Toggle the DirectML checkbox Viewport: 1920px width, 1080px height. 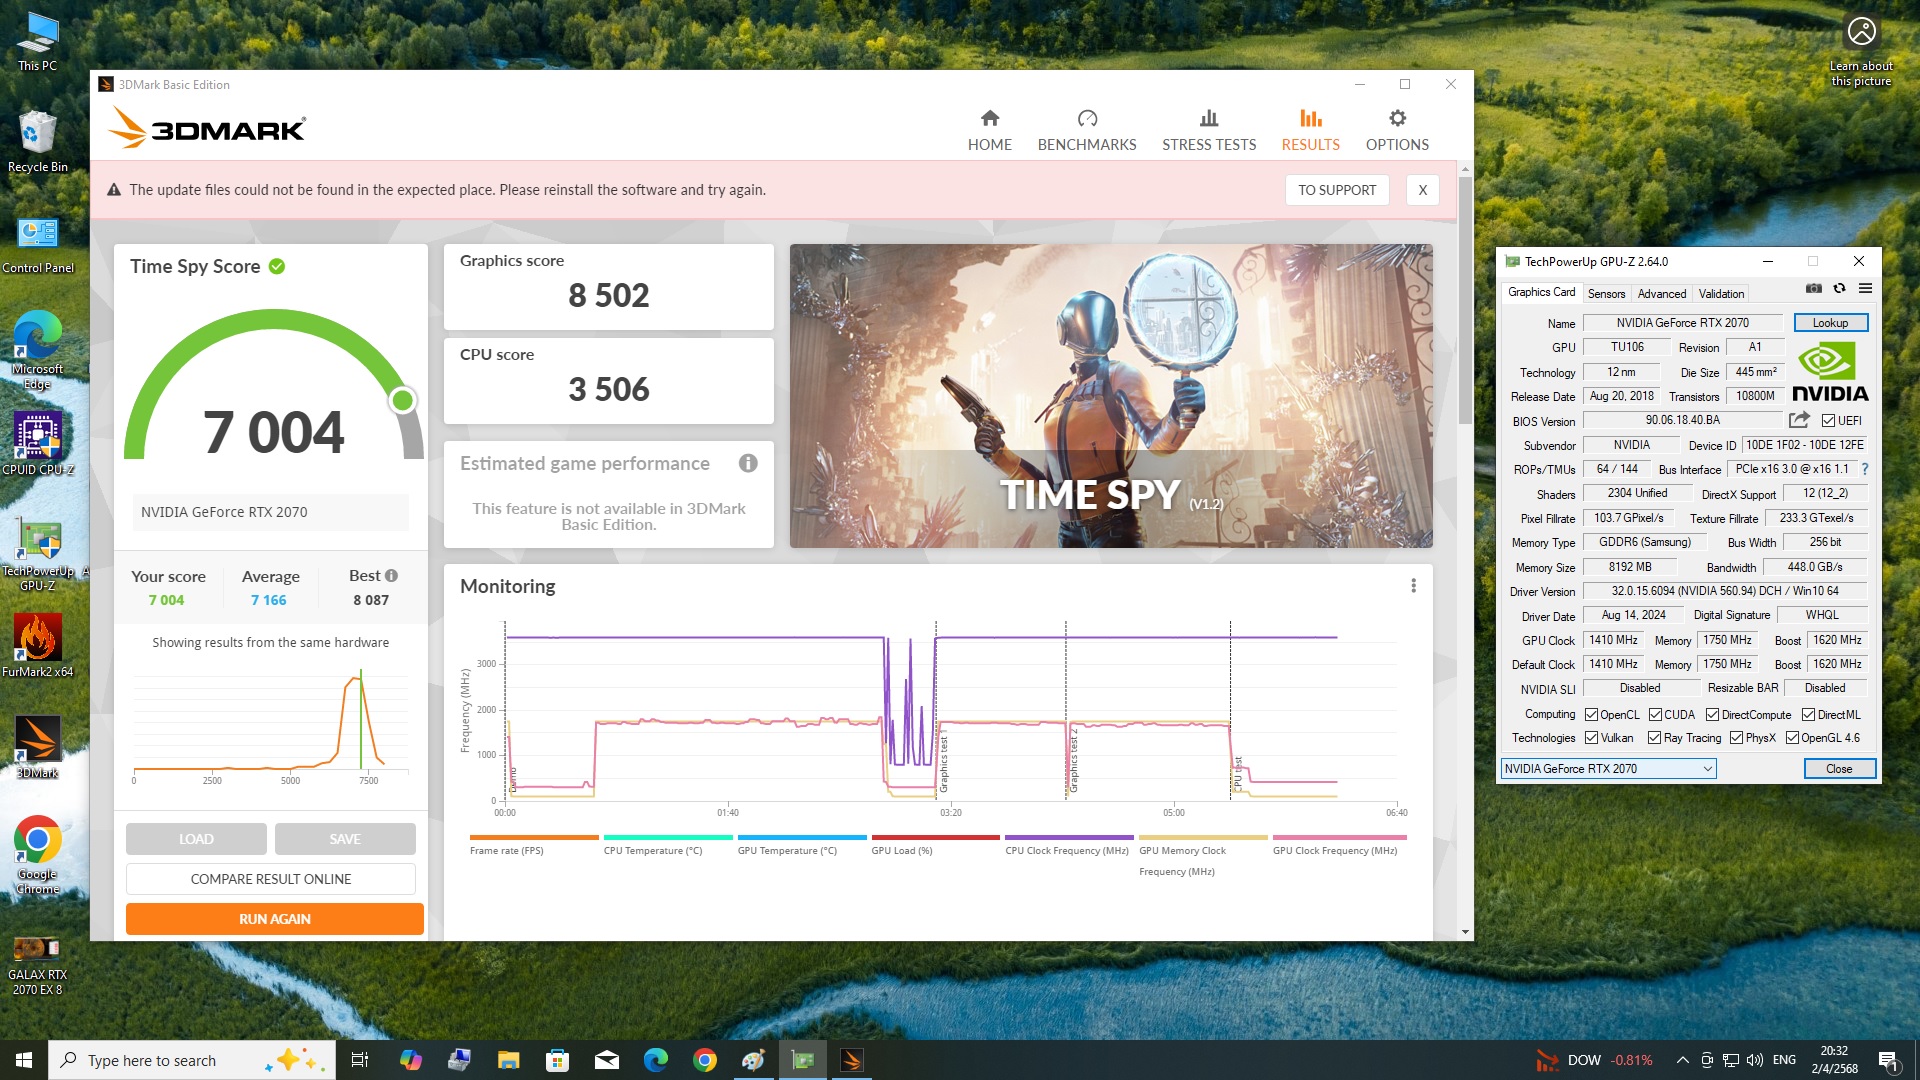[1808, 715]
